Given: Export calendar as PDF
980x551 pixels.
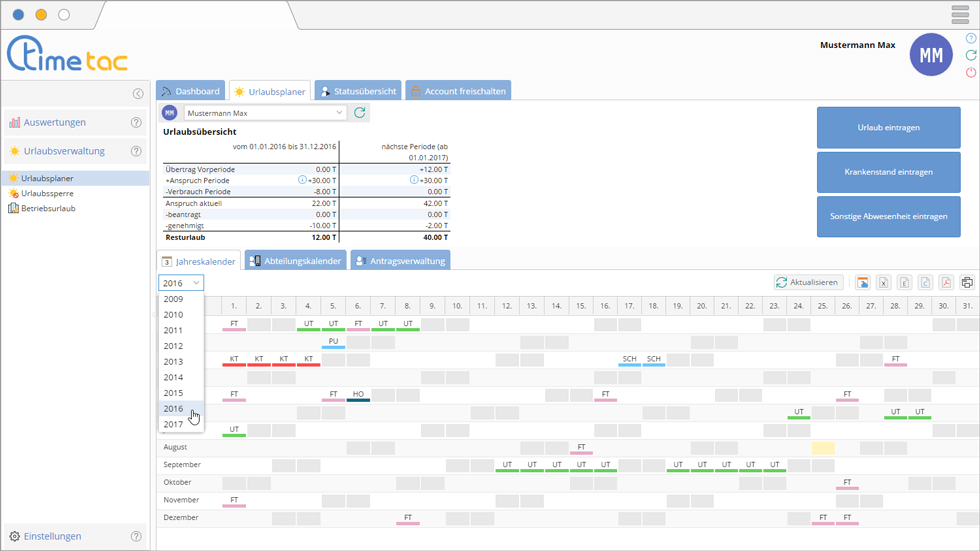Looking at the screenshot, I should (x=945, y=283).
